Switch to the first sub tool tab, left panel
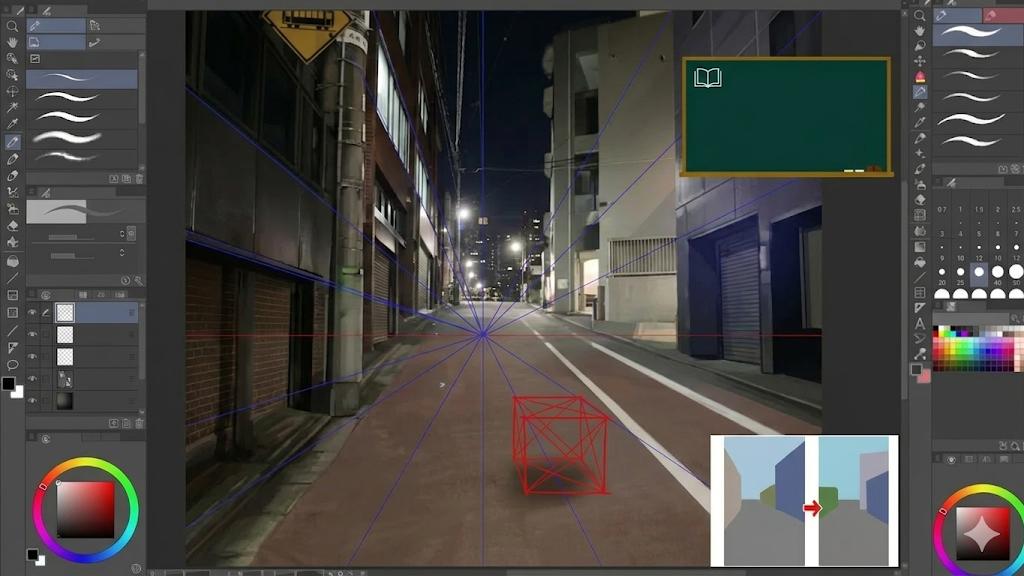The width and height of the screenshot is (1024, 576). pos(57,26)
